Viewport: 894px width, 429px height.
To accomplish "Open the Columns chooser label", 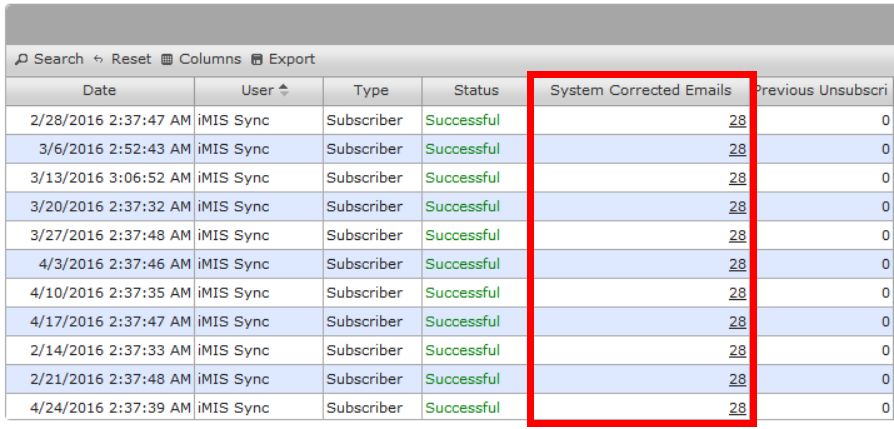I will (210, 59).
